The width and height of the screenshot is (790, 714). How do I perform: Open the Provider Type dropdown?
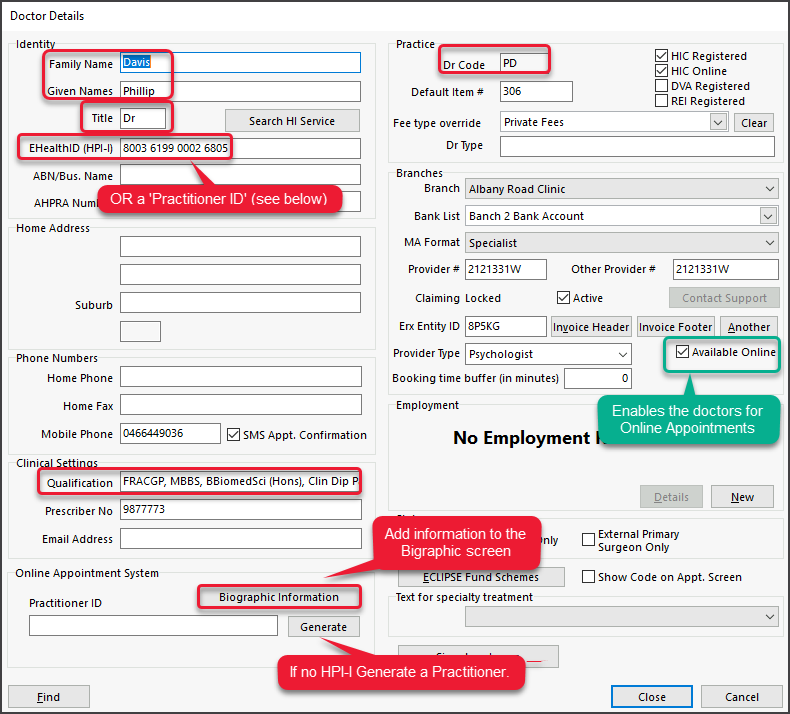pos(623,354)
